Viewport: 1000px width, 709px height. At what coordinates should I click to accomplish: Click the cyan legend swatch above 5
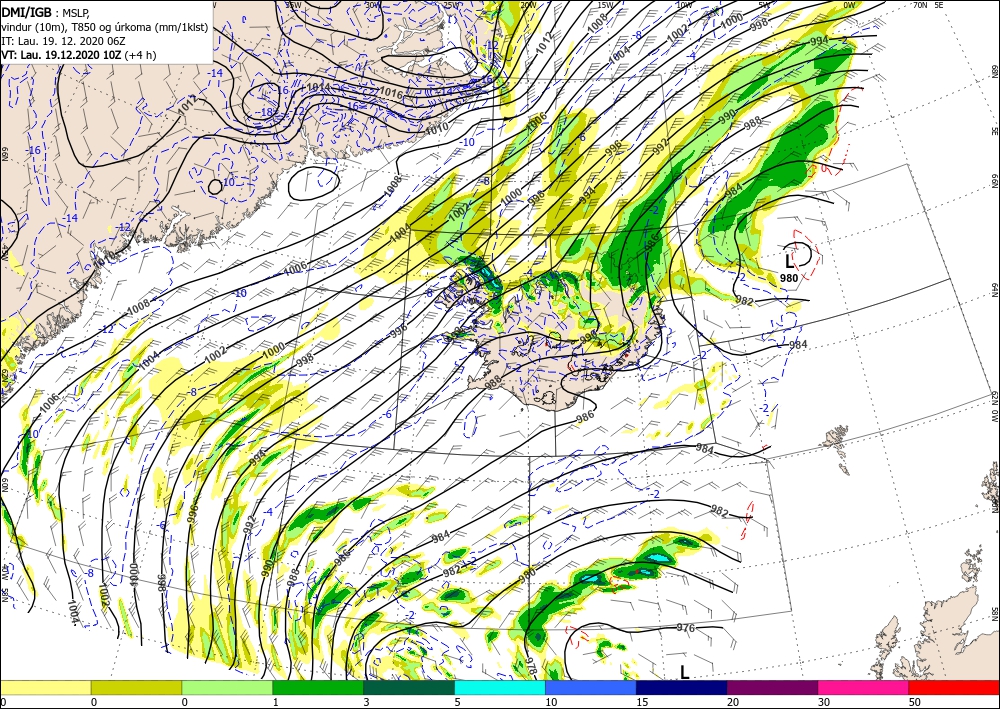[x=500, y=687]
